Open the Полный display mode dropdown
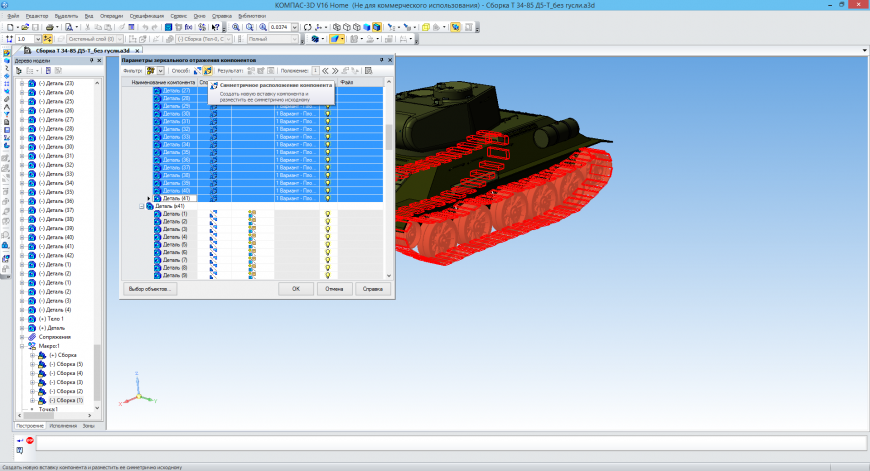The width and height of the screenshot is (870, 471). click(295, 39)
